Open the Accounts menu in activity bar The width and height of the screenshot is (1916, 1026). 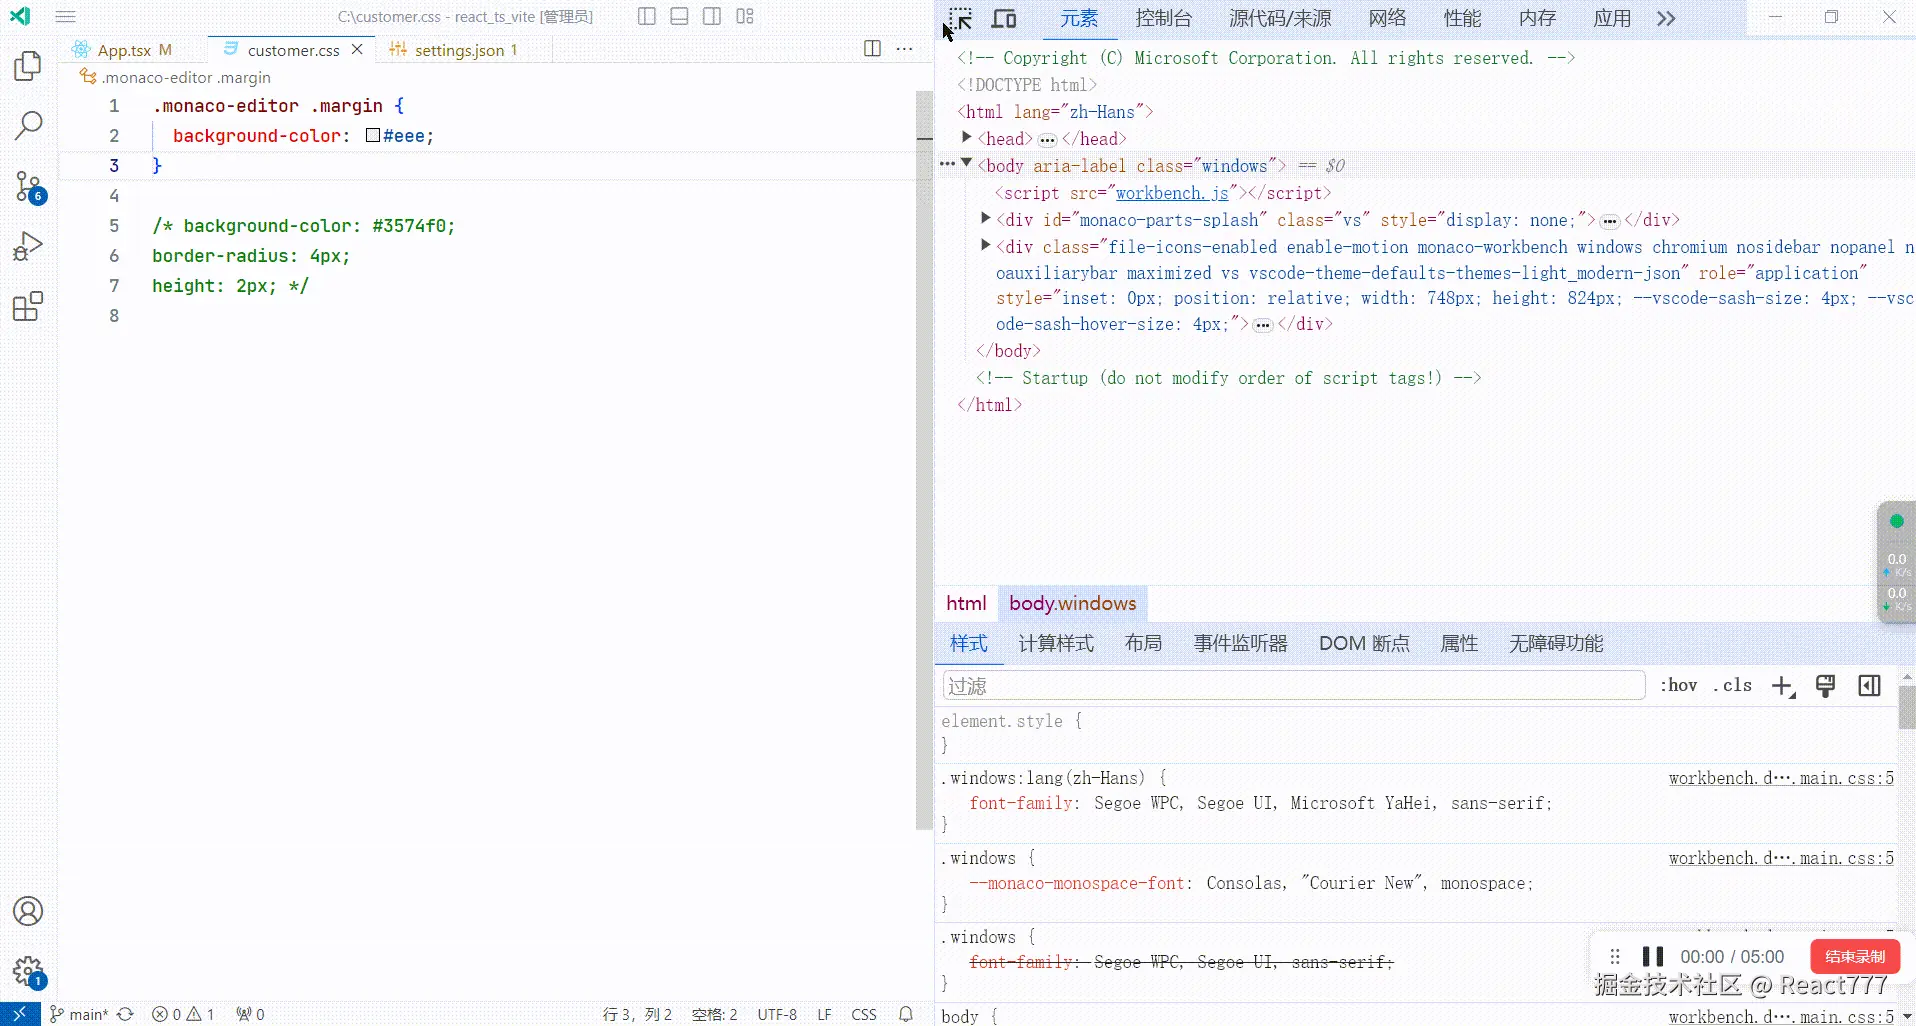coord(28,911)
